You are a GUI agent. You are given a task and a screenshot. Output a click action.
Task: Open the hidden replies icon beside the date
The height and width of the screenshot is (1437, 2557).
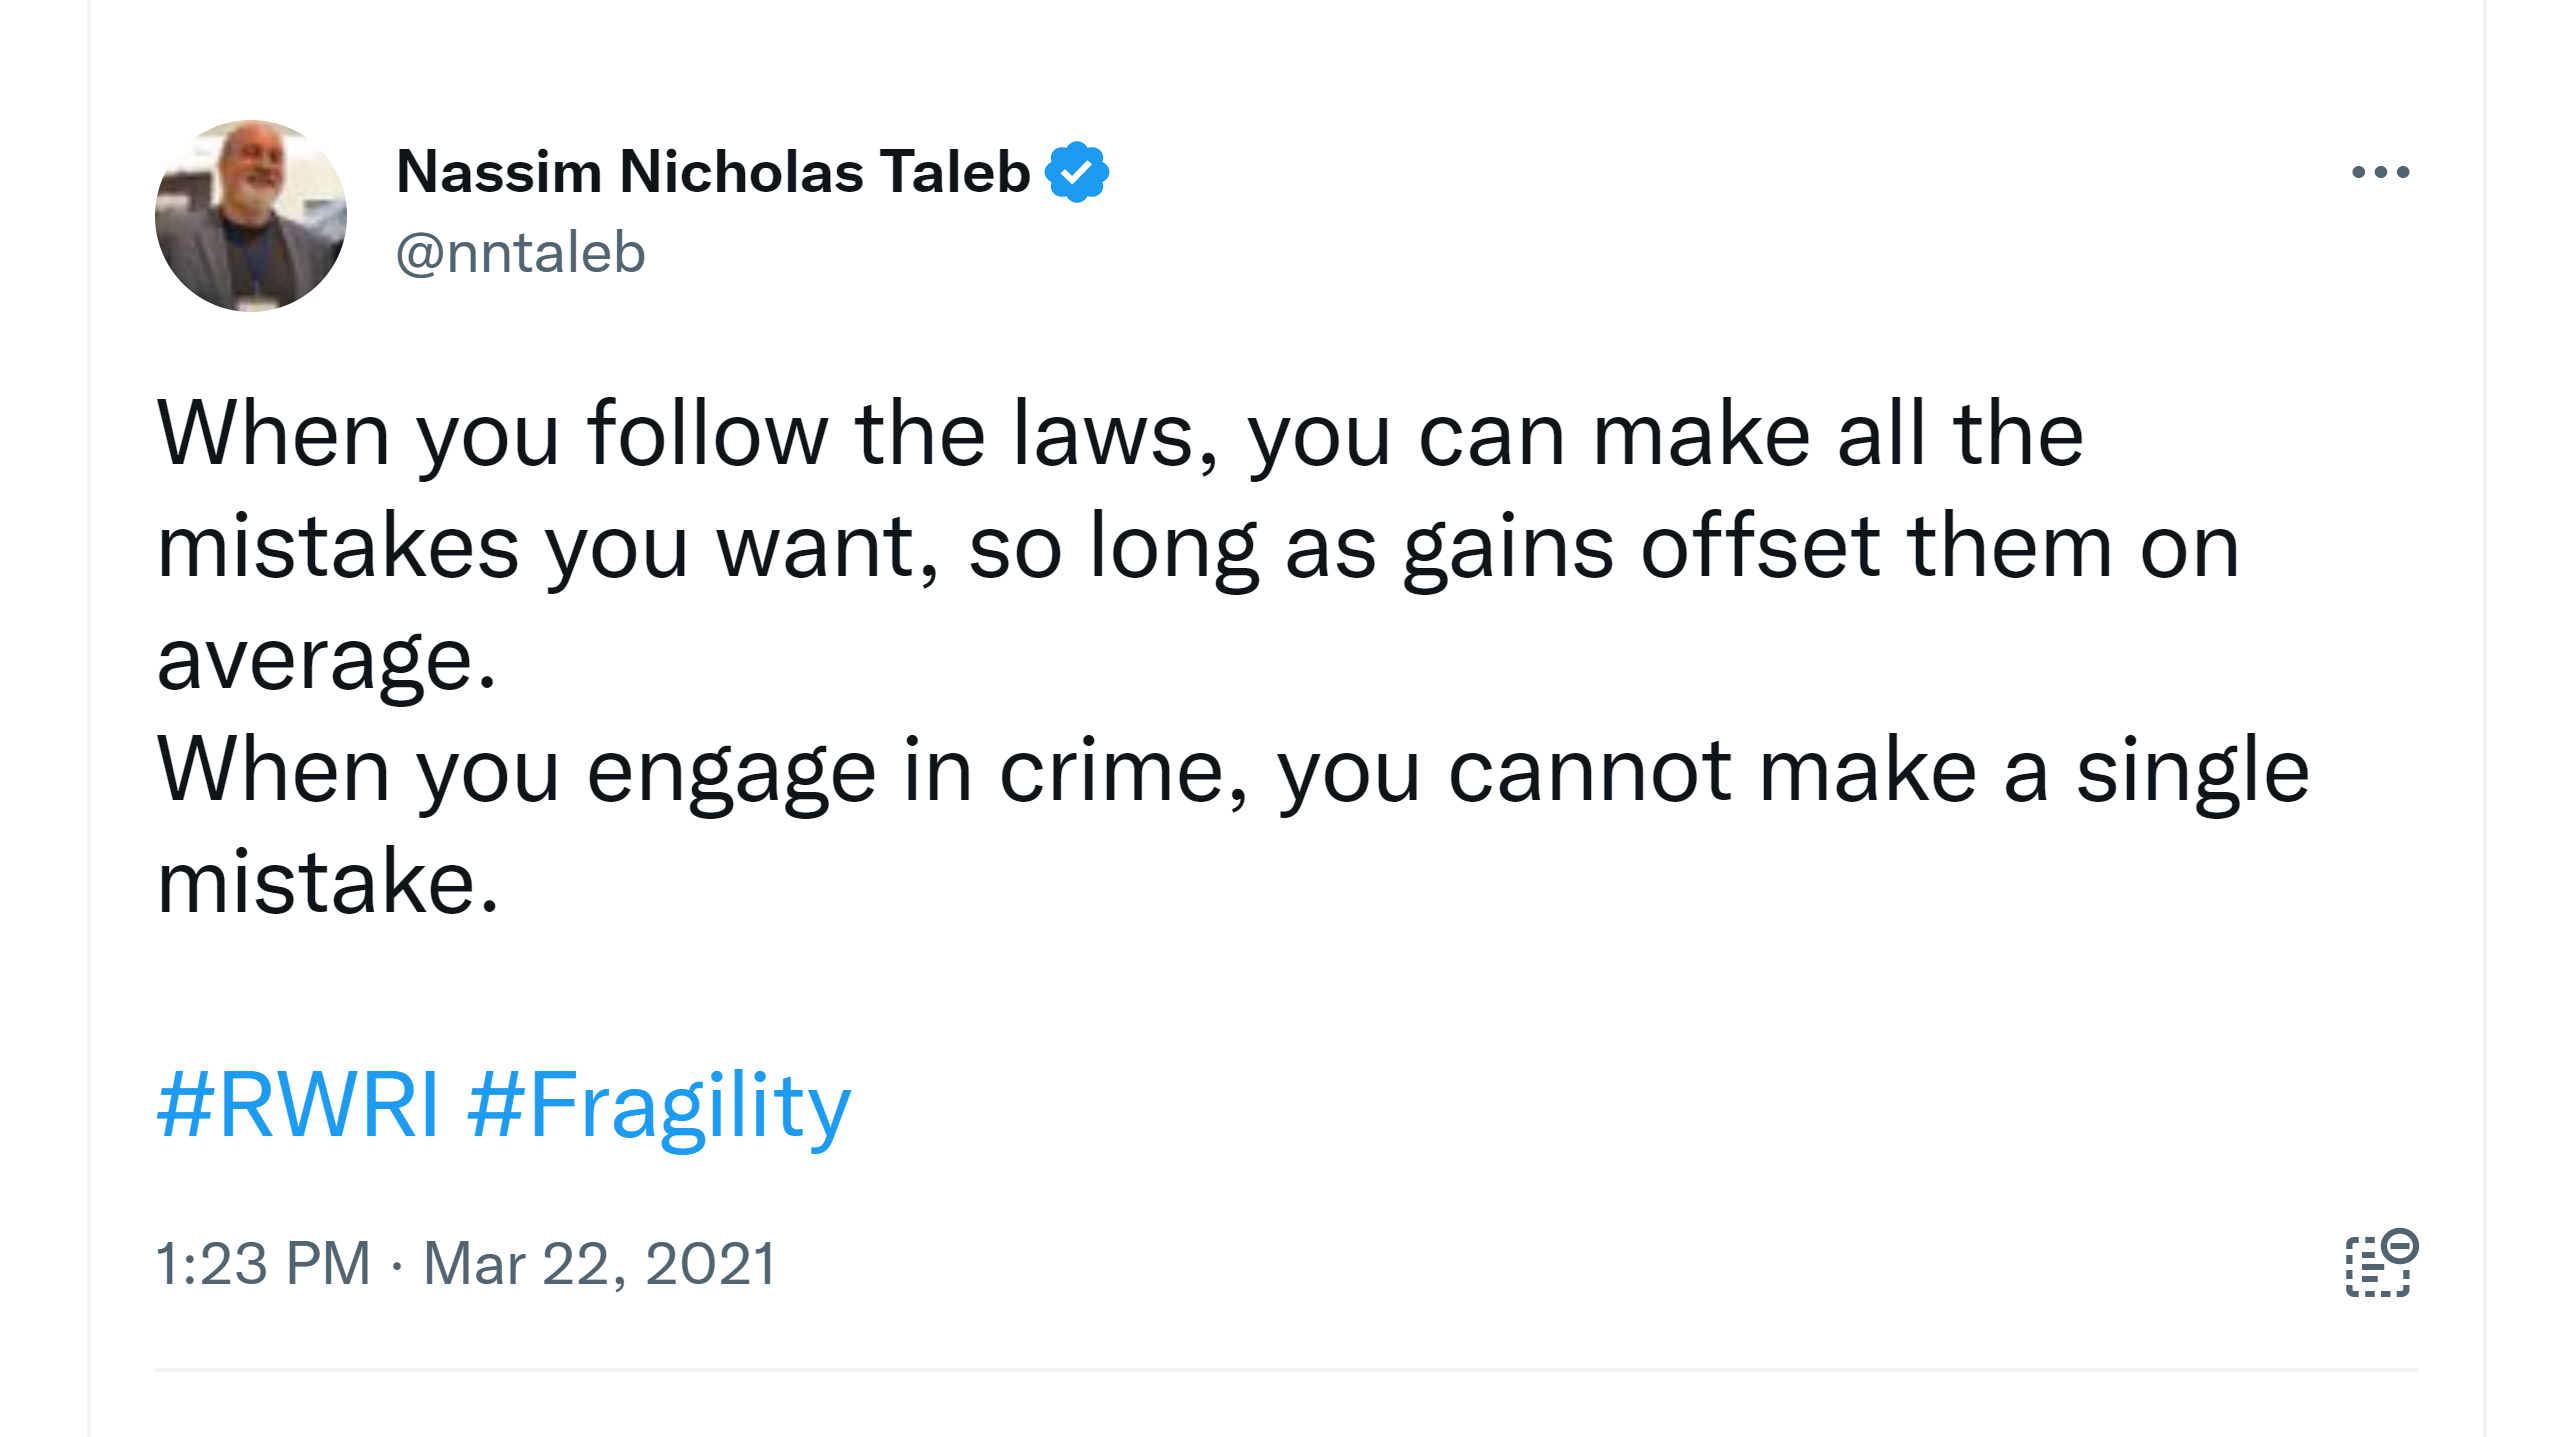2381,1264
